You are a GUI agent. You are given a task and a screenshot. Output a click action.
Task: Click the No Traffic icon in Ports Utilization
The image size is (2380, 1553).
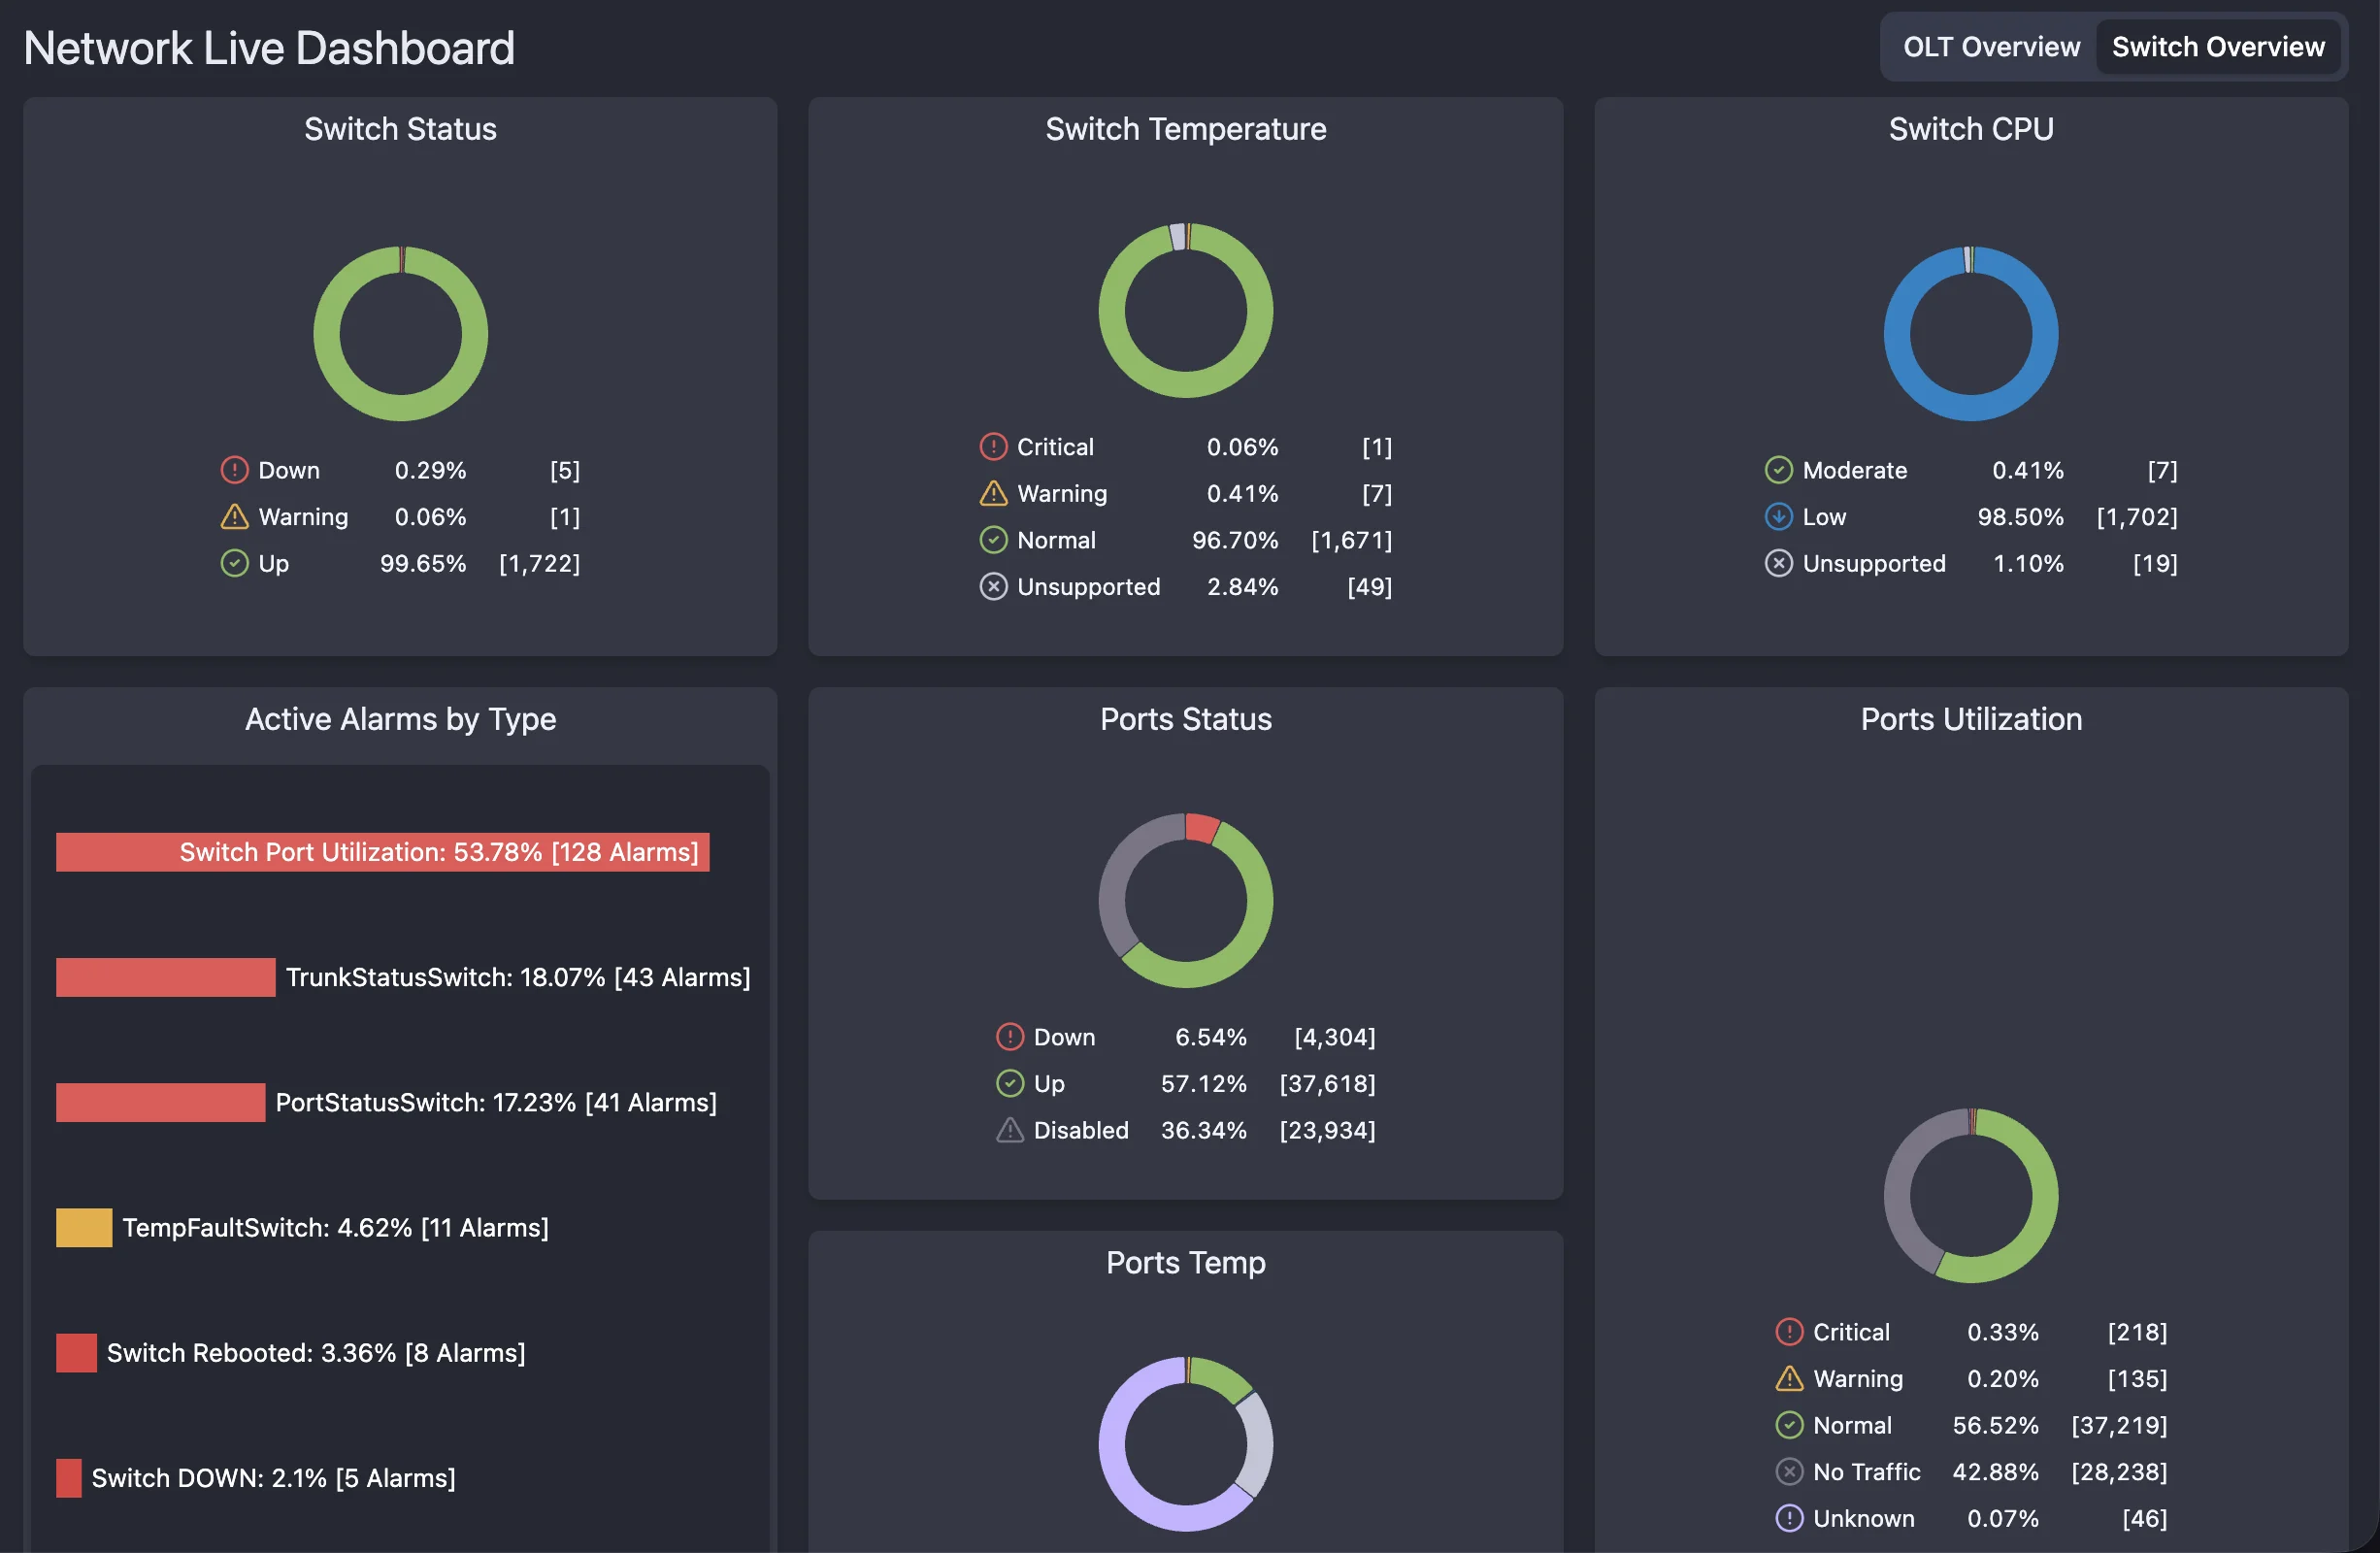pos(1789,1471)
